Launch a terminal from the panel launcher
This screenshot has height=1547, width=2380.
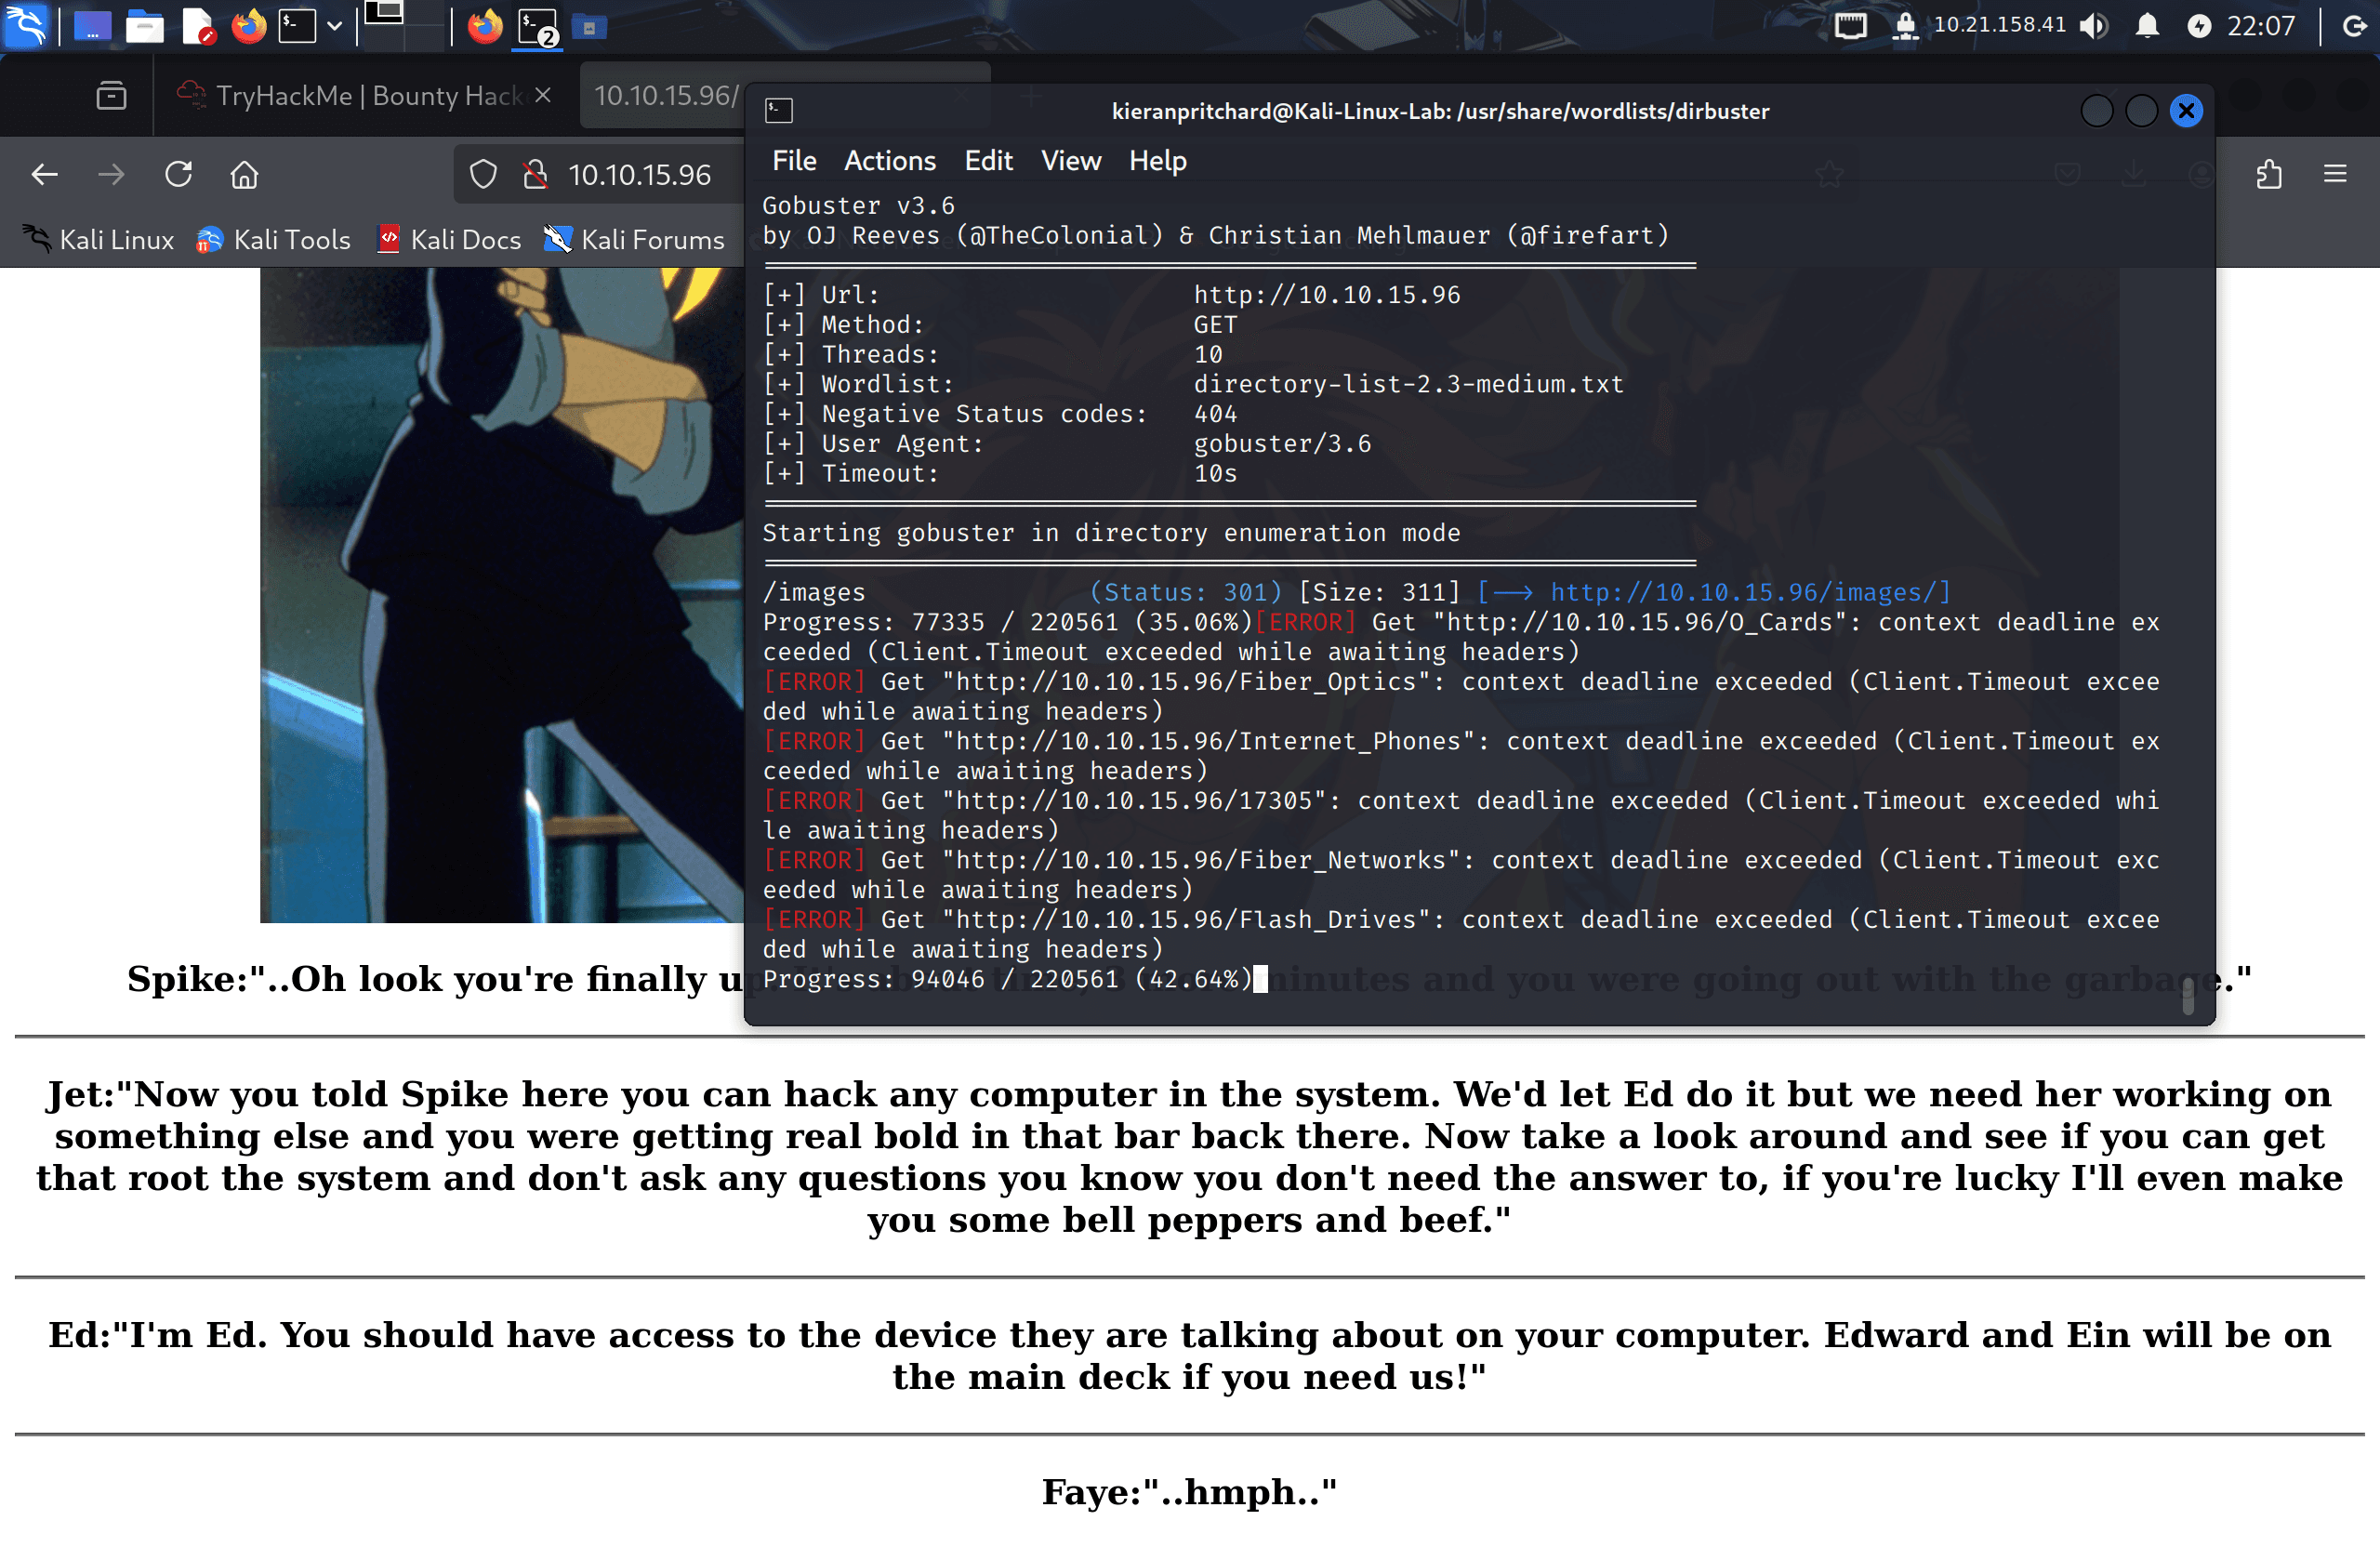point(297,26)
